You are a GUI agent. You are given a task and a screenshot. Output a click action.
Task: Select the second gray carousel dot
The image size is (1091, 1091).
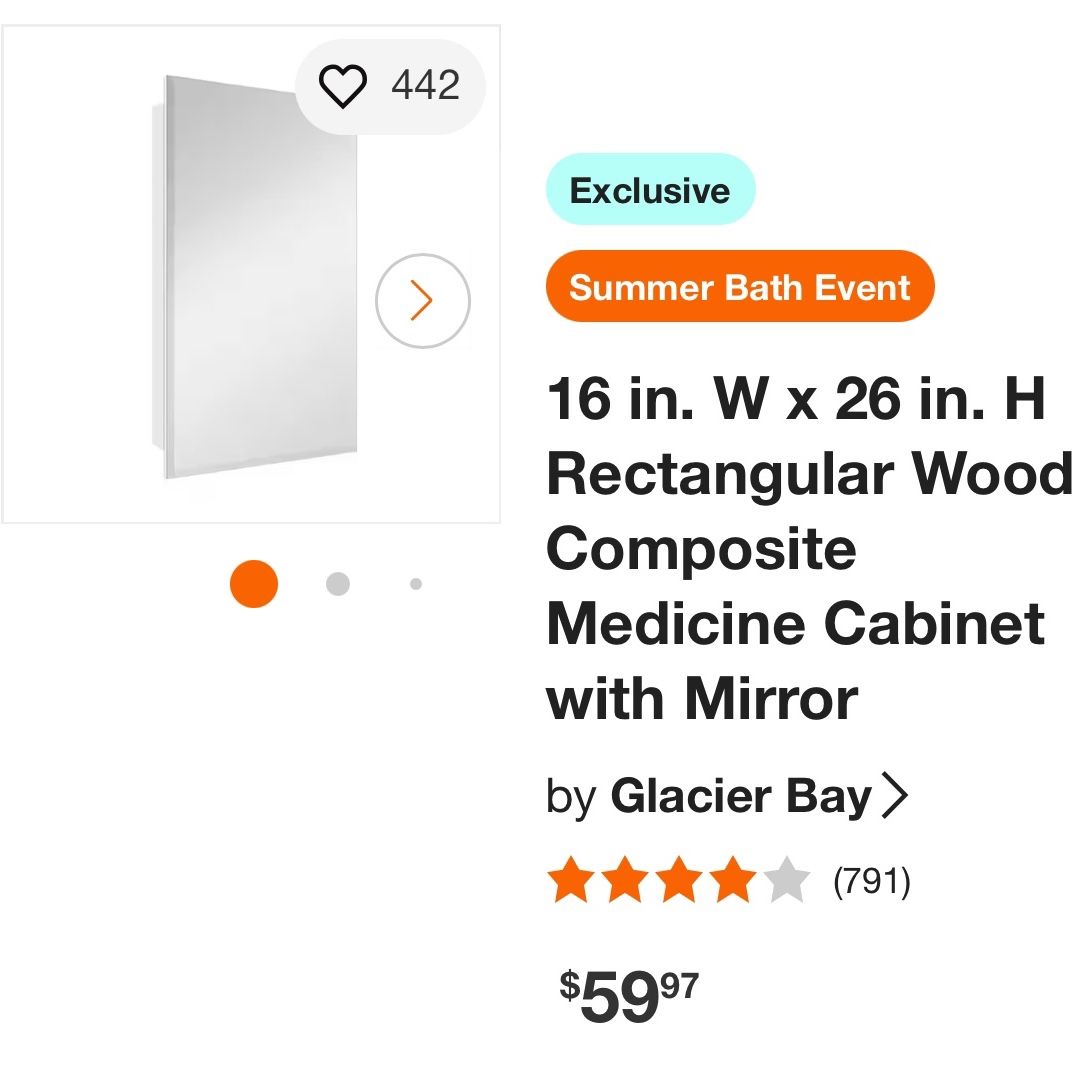click(338, 584)
